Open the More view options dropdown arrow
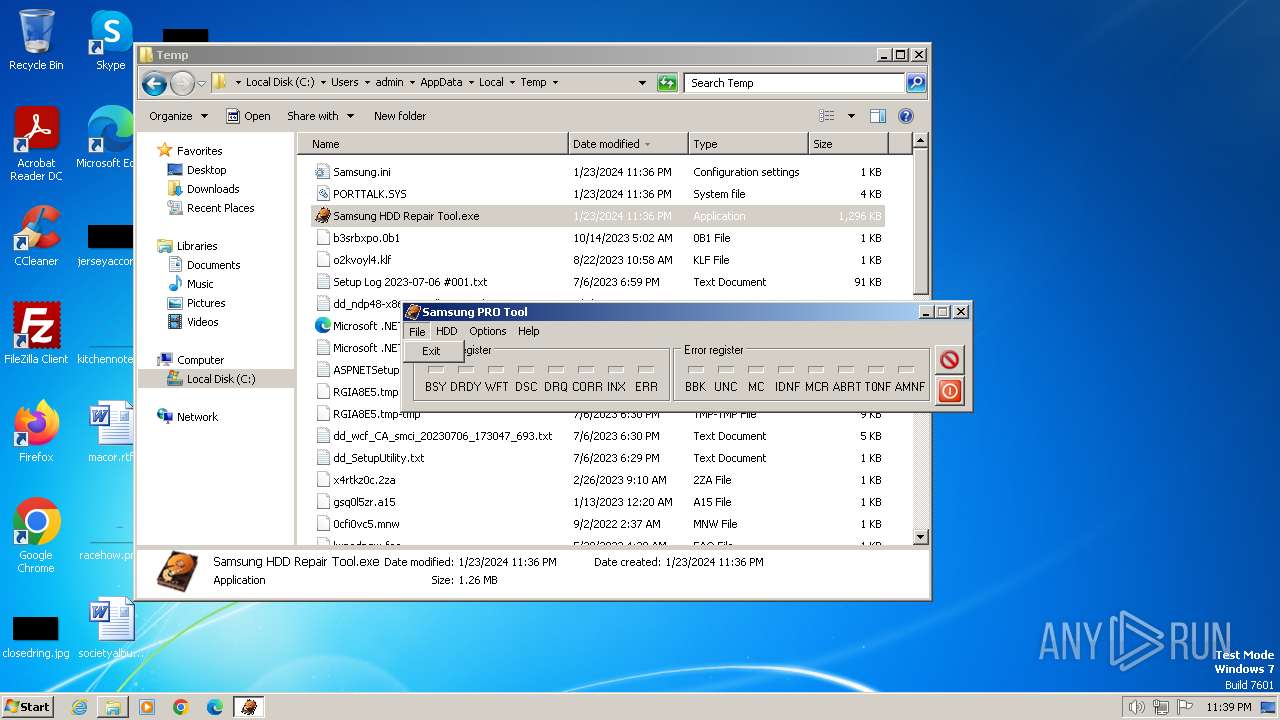The image size is (1280, 720). pyautogui.click(x=851, y=116)
